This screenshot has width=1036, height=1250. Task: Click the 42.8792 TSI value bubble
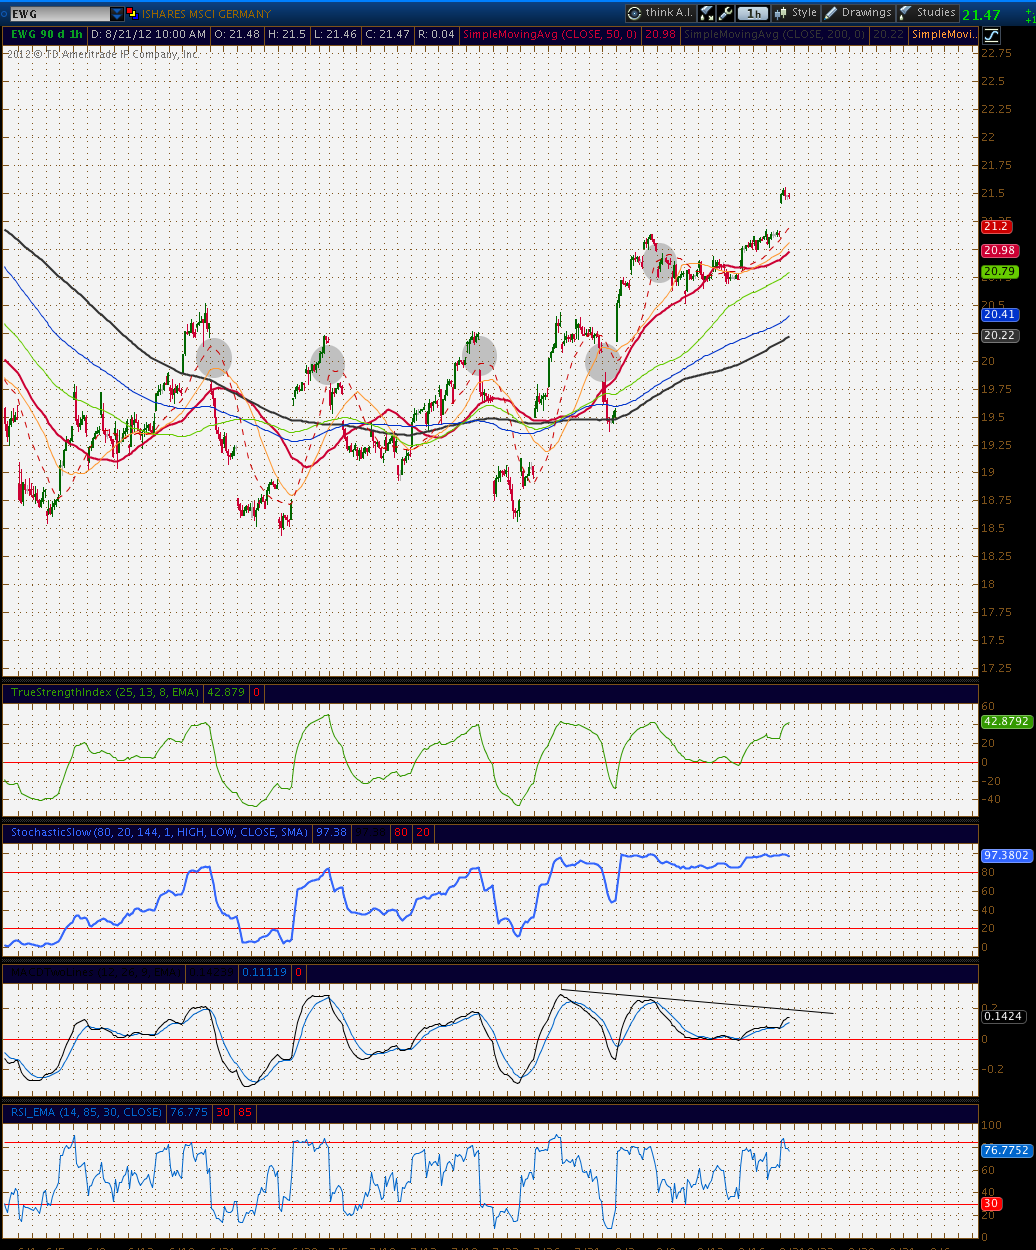tap(1006, 720)
